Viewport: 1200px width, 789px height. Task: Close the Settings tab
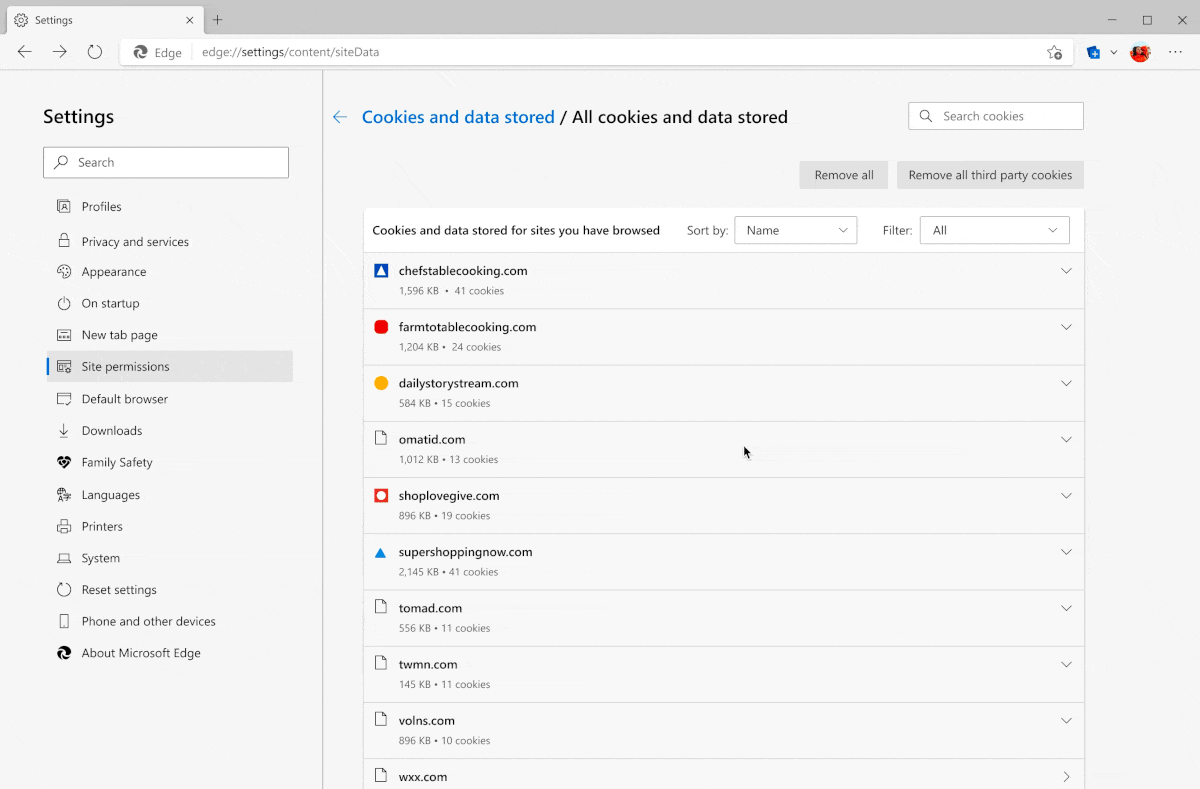coord(189,20)
